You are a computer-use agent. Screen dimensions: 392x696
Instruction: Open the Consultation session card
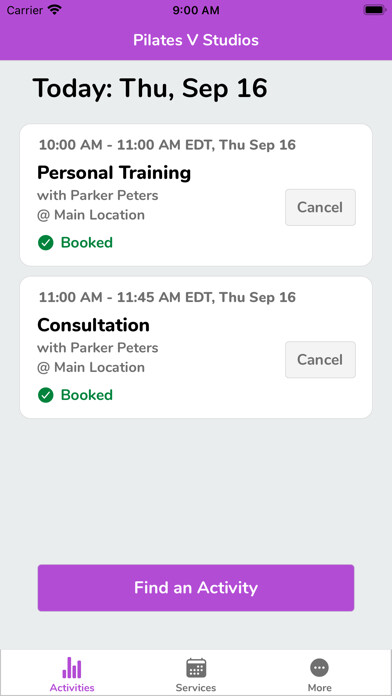pyautogui.click(x=196, y=347)
